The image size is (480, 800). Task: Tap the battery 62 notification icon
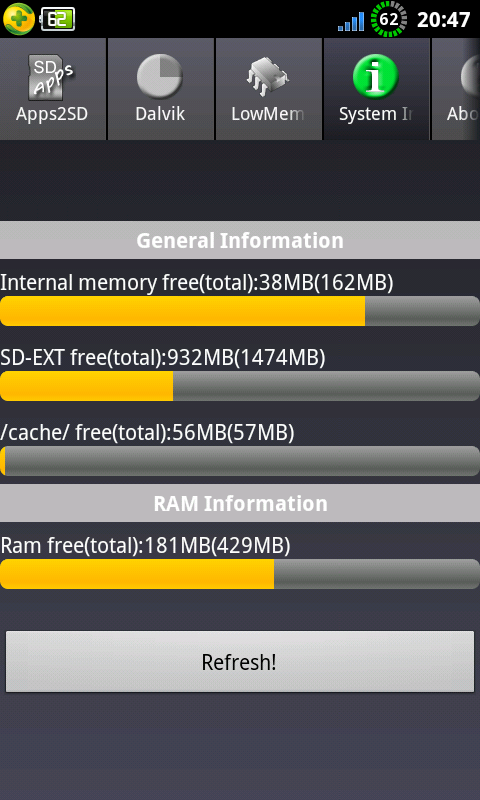[x=58, y=19]
